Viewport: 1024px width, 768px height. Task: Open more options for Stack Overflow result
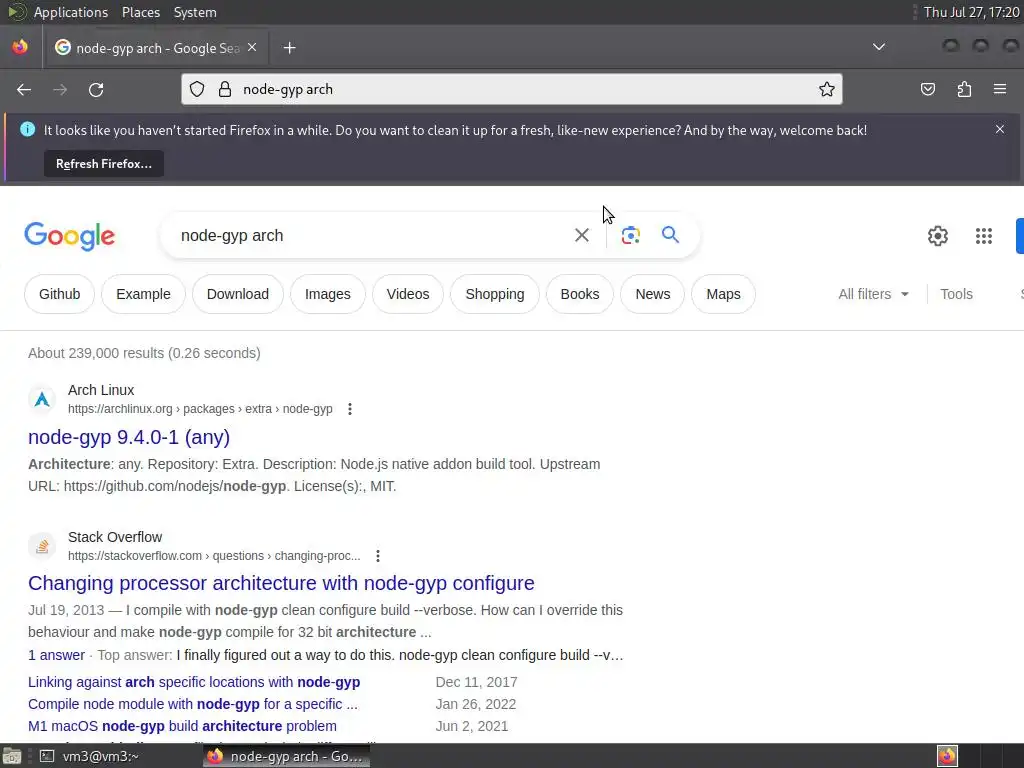[377, 556]
